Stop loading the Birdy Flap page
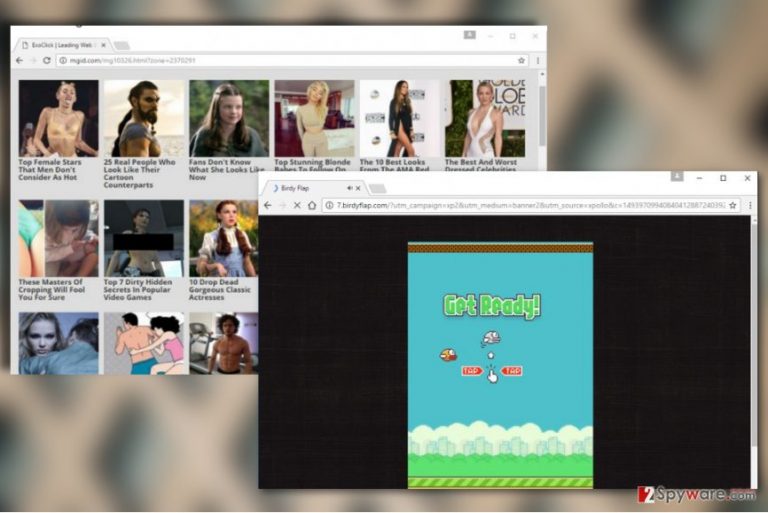 tap(297, 205)
